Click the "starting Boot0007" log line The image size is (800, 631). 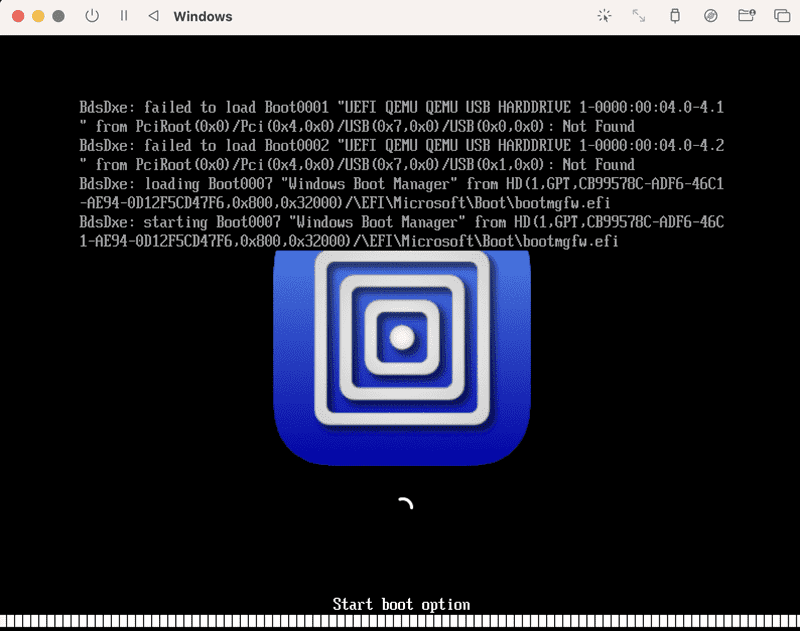[402, 232]
